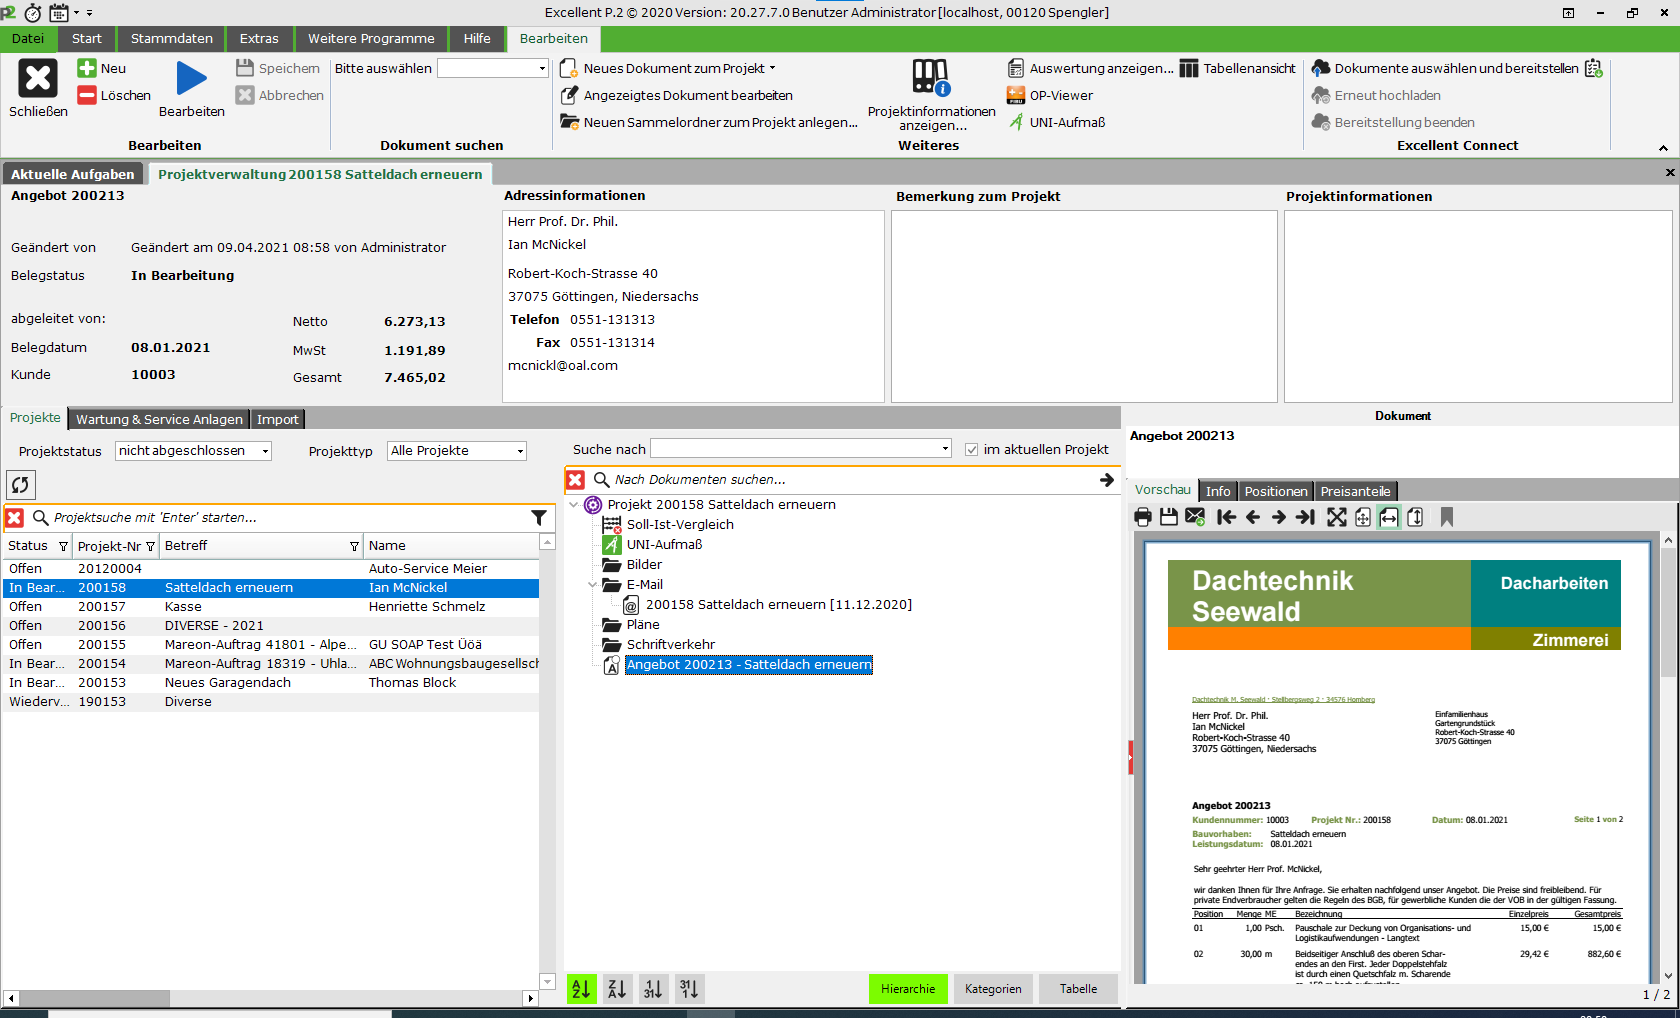Clear the project search with red X

[x=15, y=518]
